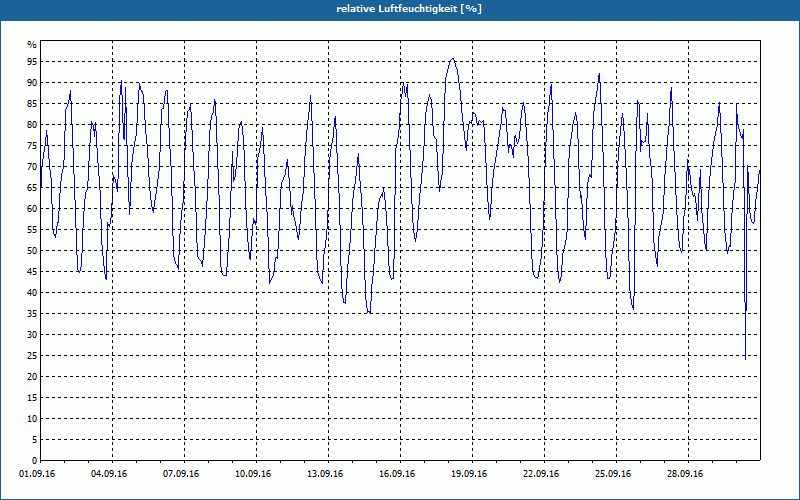The height and width of the screenshot is (500, 800).
Task: Click the date label '22.09.16'
Action: tap(541, 474)
